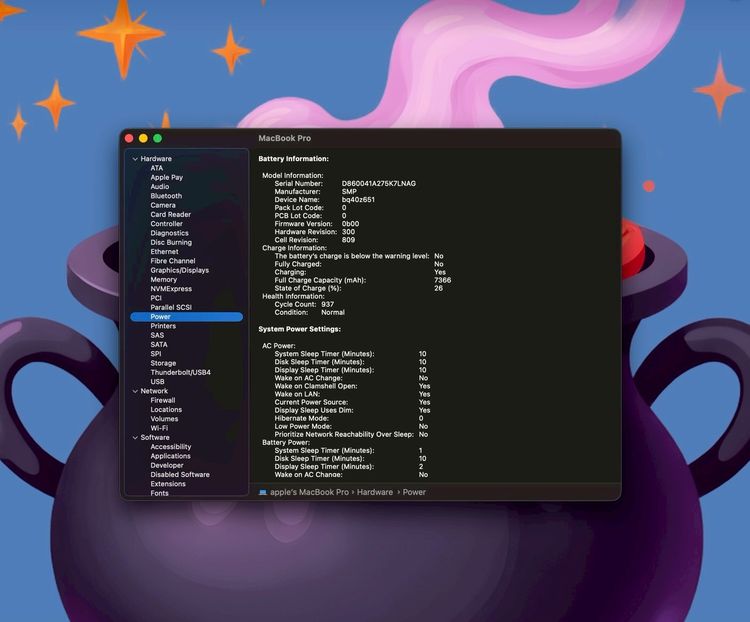
Task: Collapse the Network section chevron
Action: 135,391
